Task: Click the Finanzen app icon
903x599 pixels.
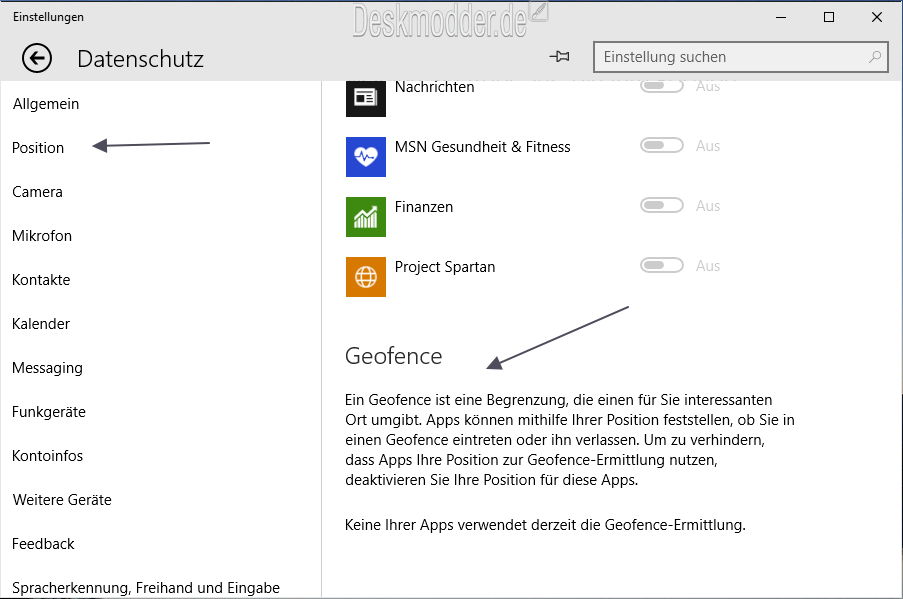Action: click(365, 217)
